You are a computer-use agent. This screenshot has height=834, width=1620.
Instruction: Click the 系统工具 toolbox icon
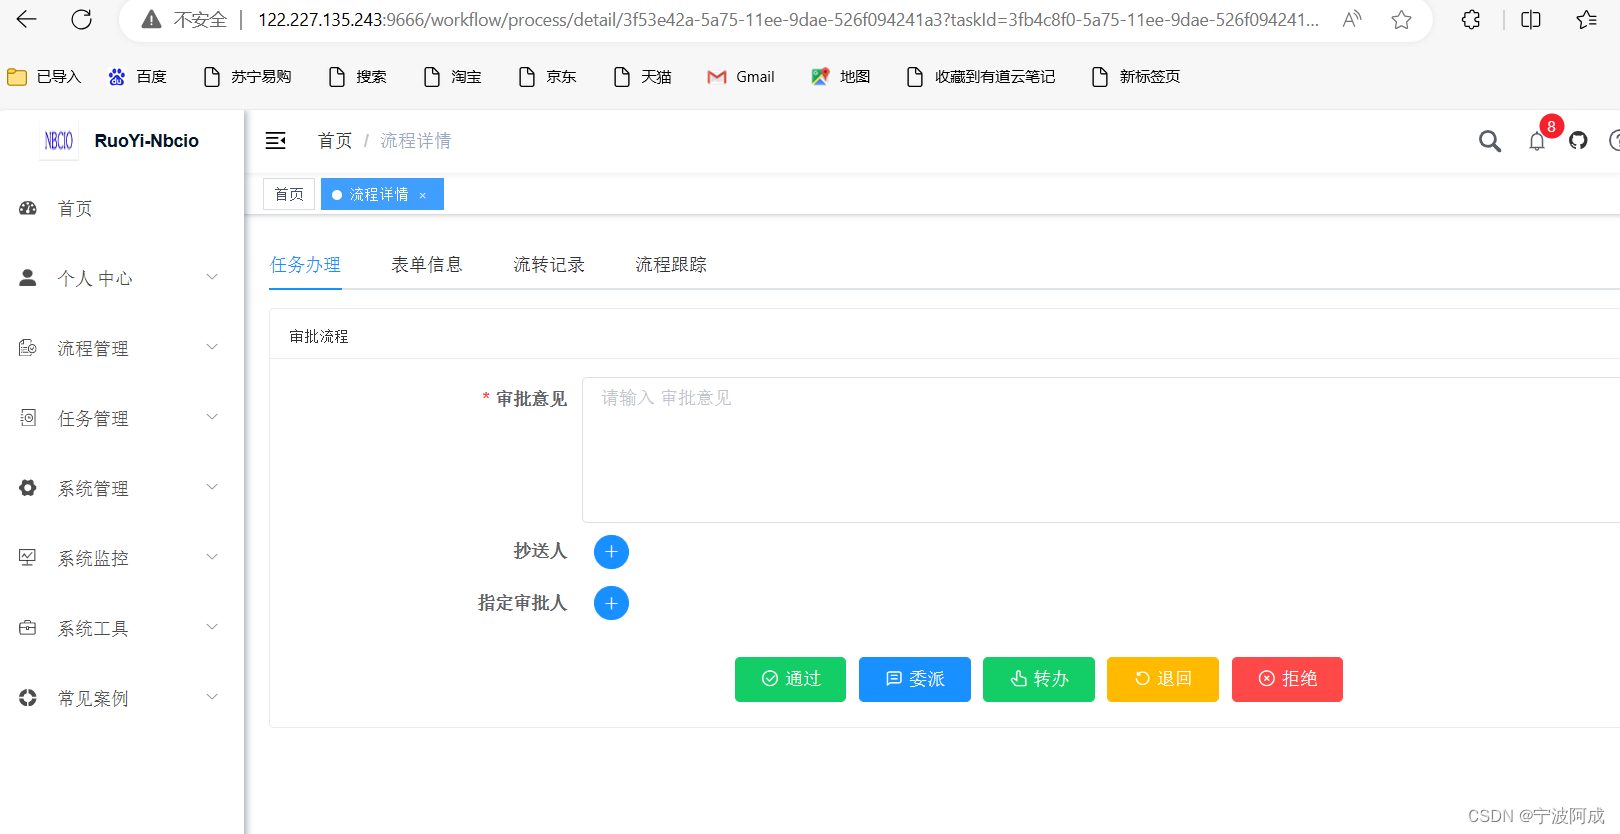coord(28,628)
